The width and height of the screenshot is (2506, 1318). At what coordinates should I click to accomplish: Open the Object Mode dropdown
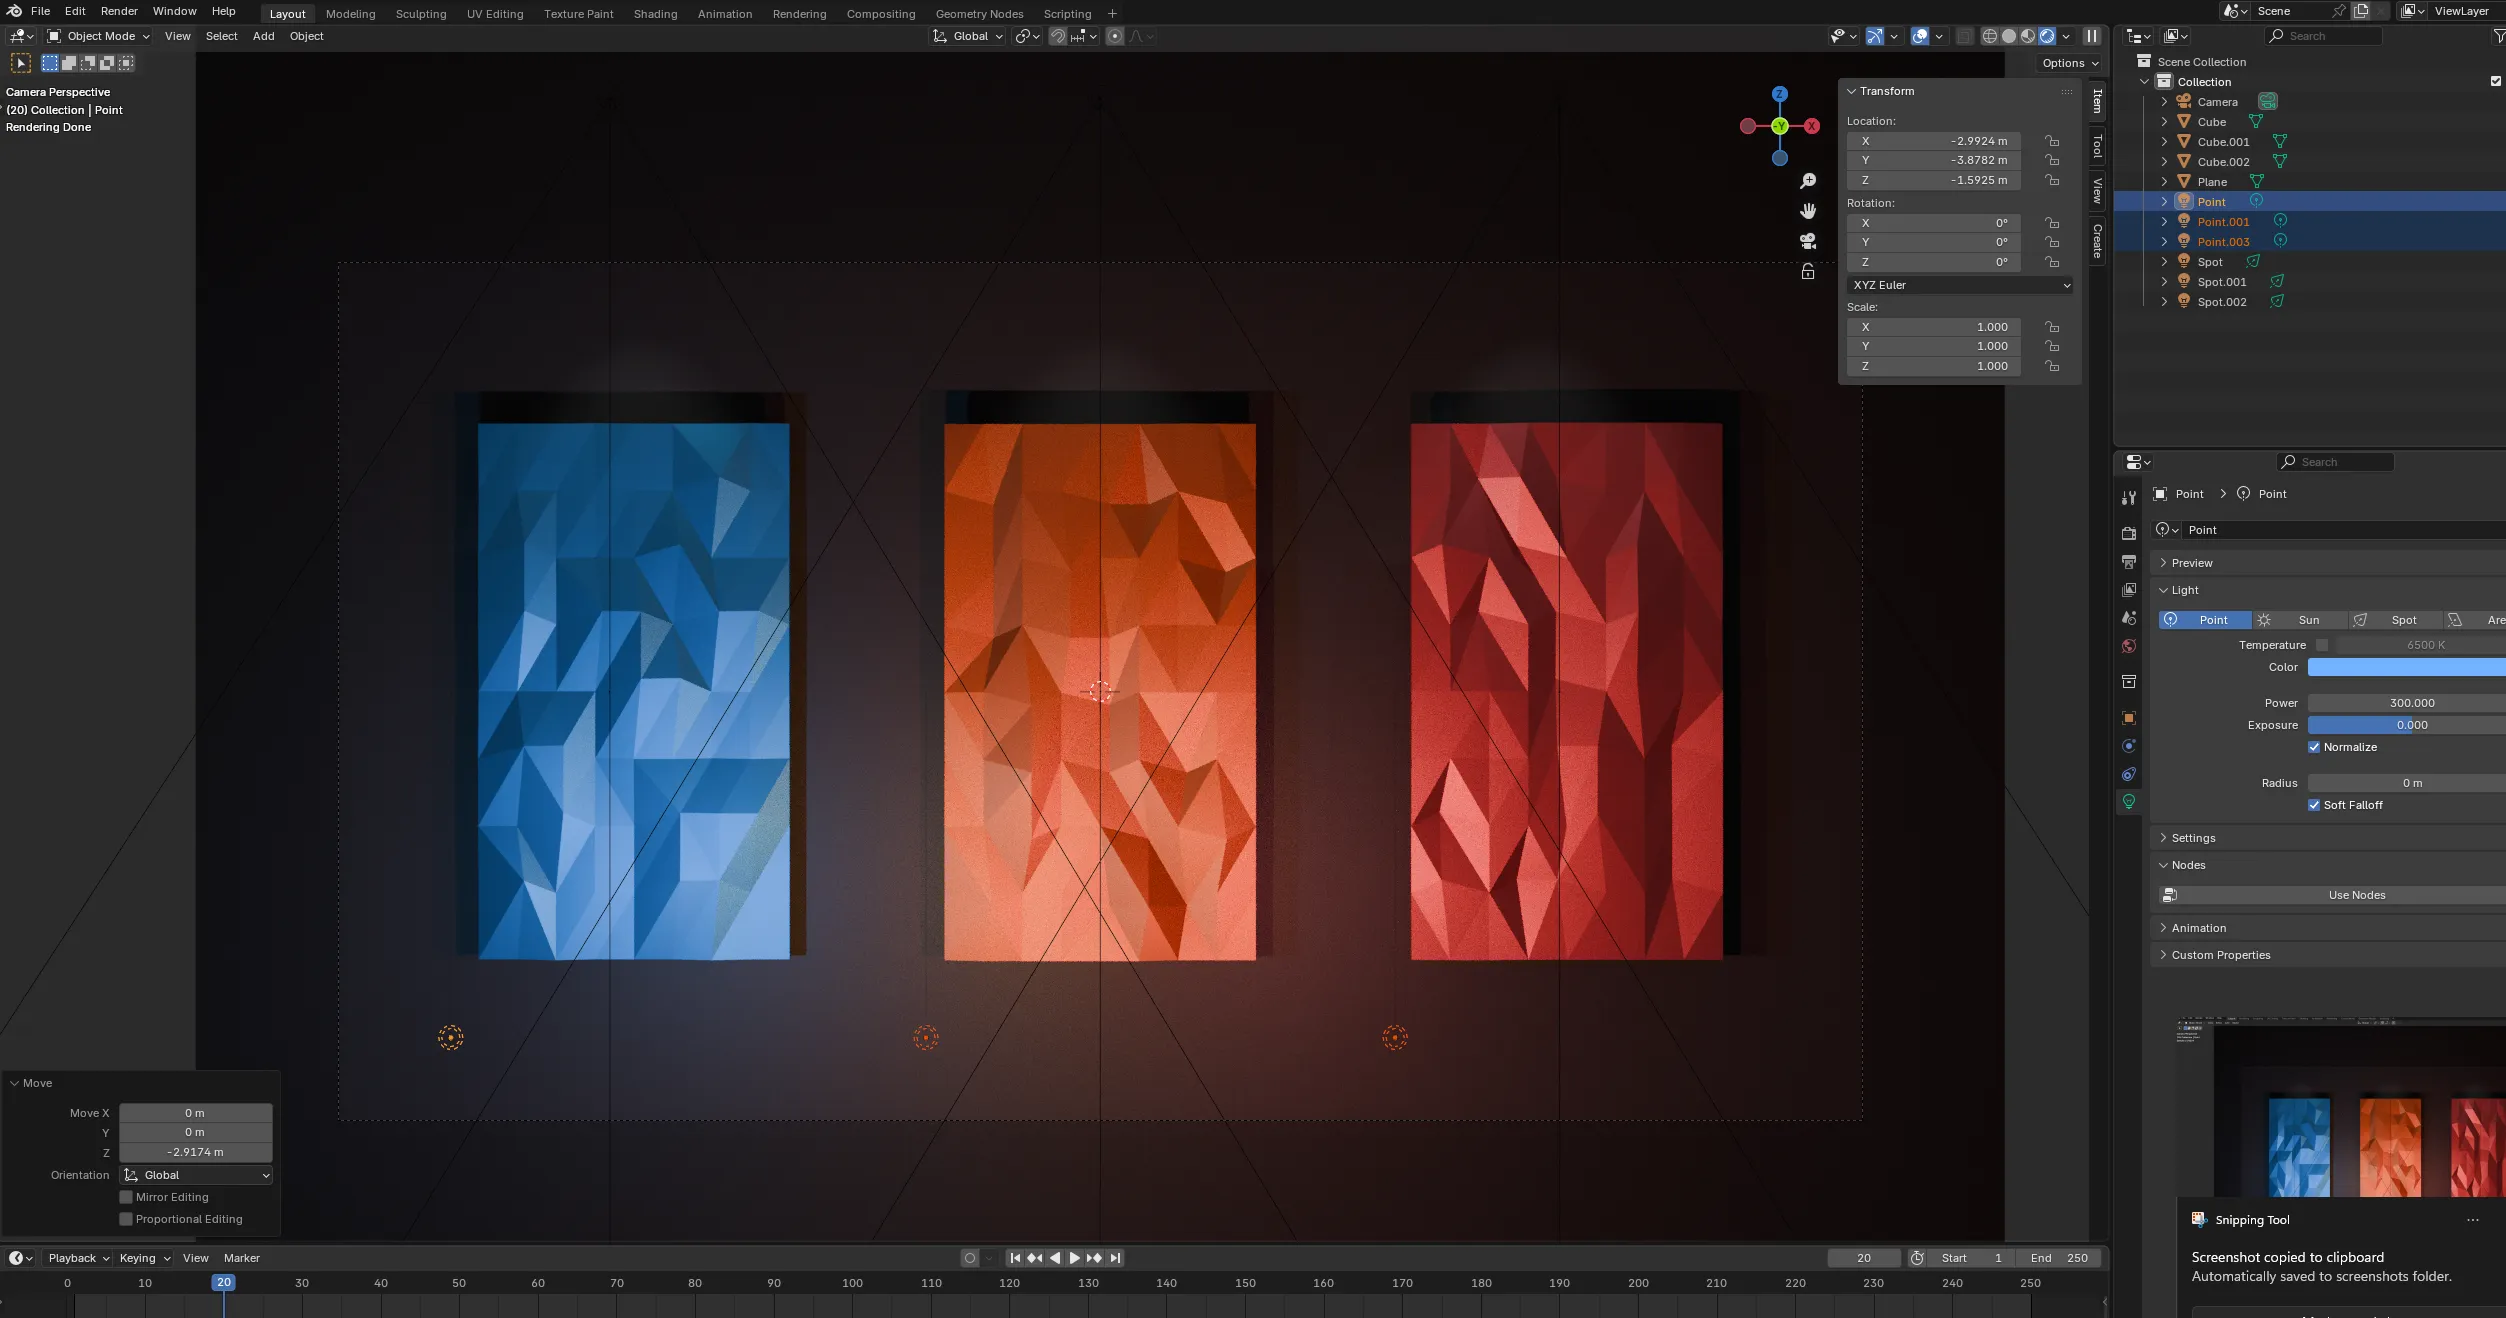[x=98, y=36]
